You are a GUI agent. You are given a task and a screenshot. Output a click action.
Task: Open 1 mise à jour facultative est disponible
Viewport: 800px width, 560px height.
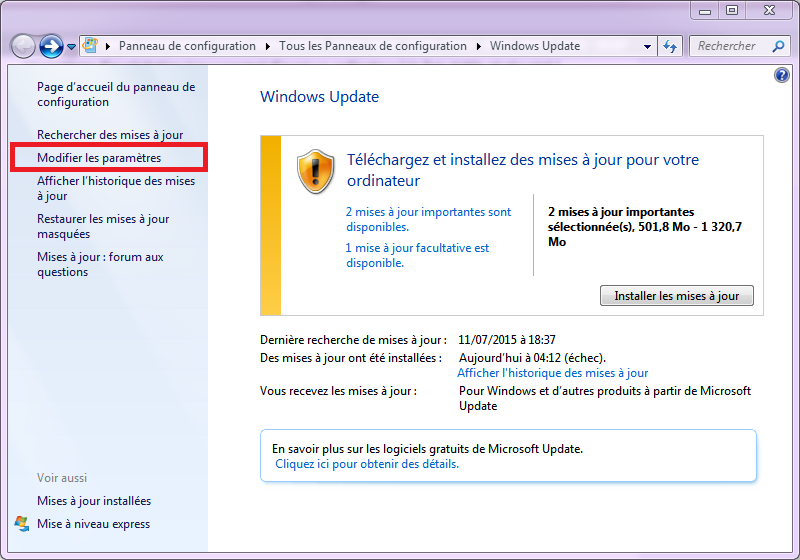[x=417, y=255]
